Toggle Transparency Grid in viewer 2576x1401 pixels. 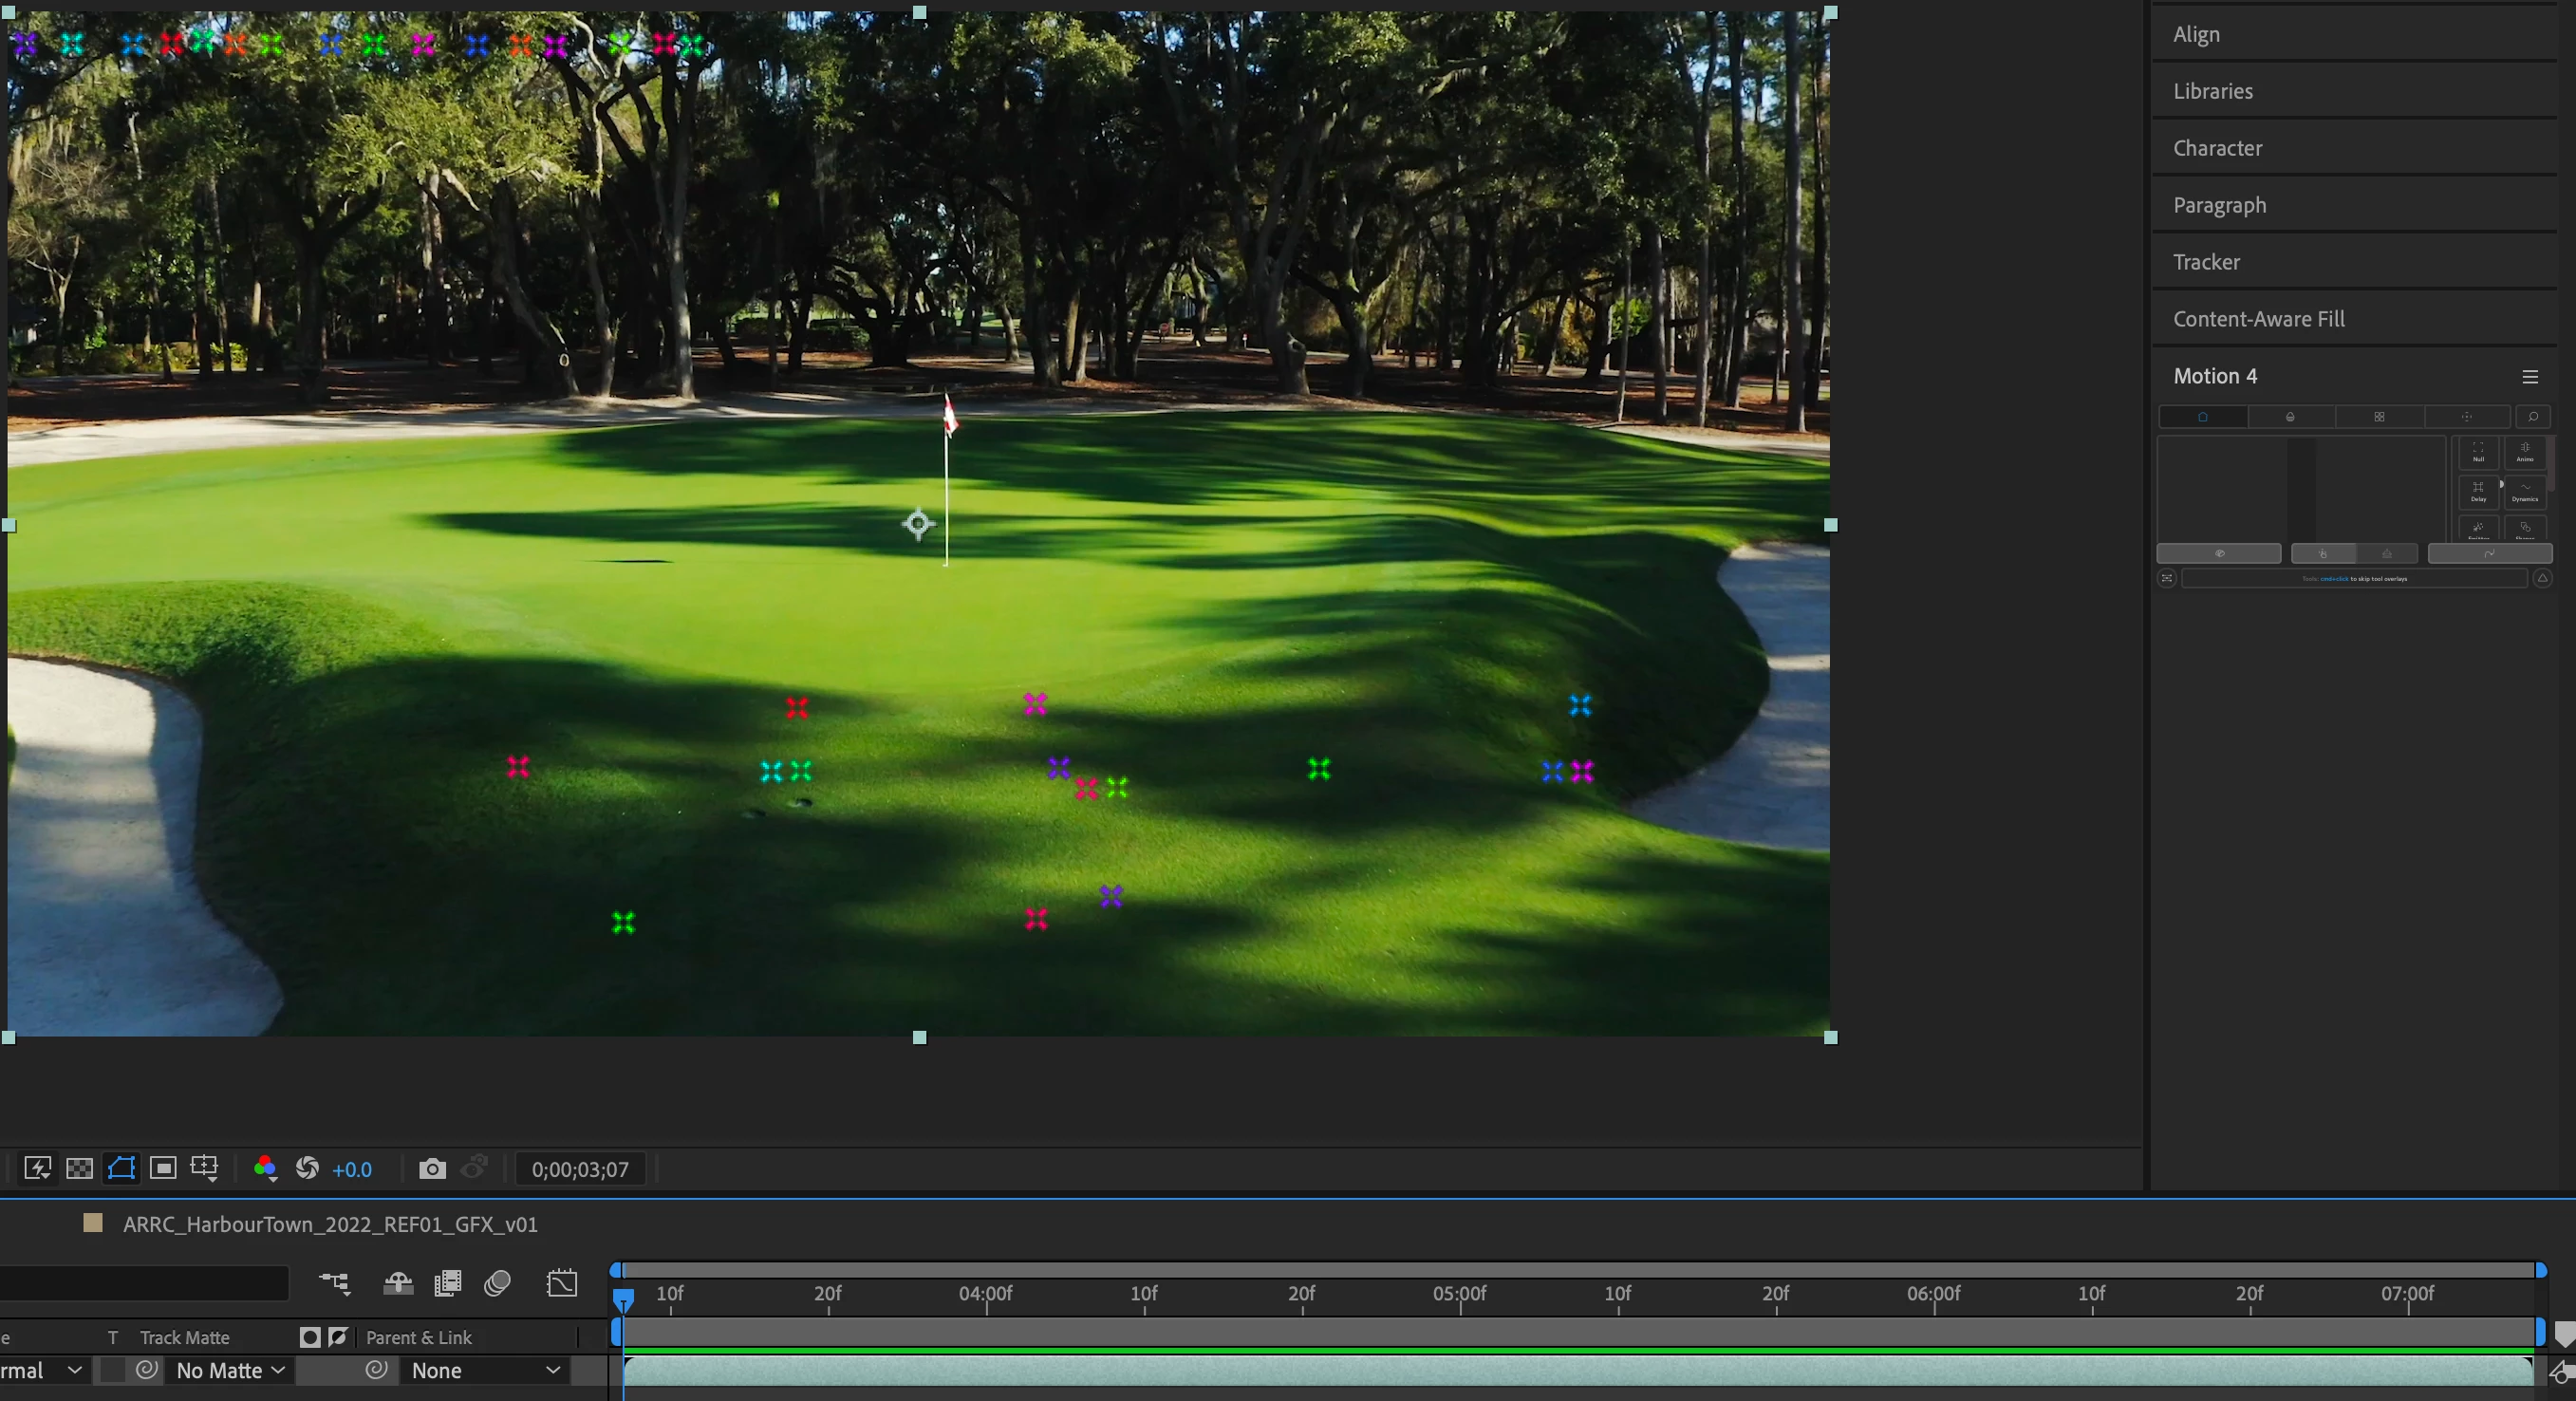[x=79, y=1169]
